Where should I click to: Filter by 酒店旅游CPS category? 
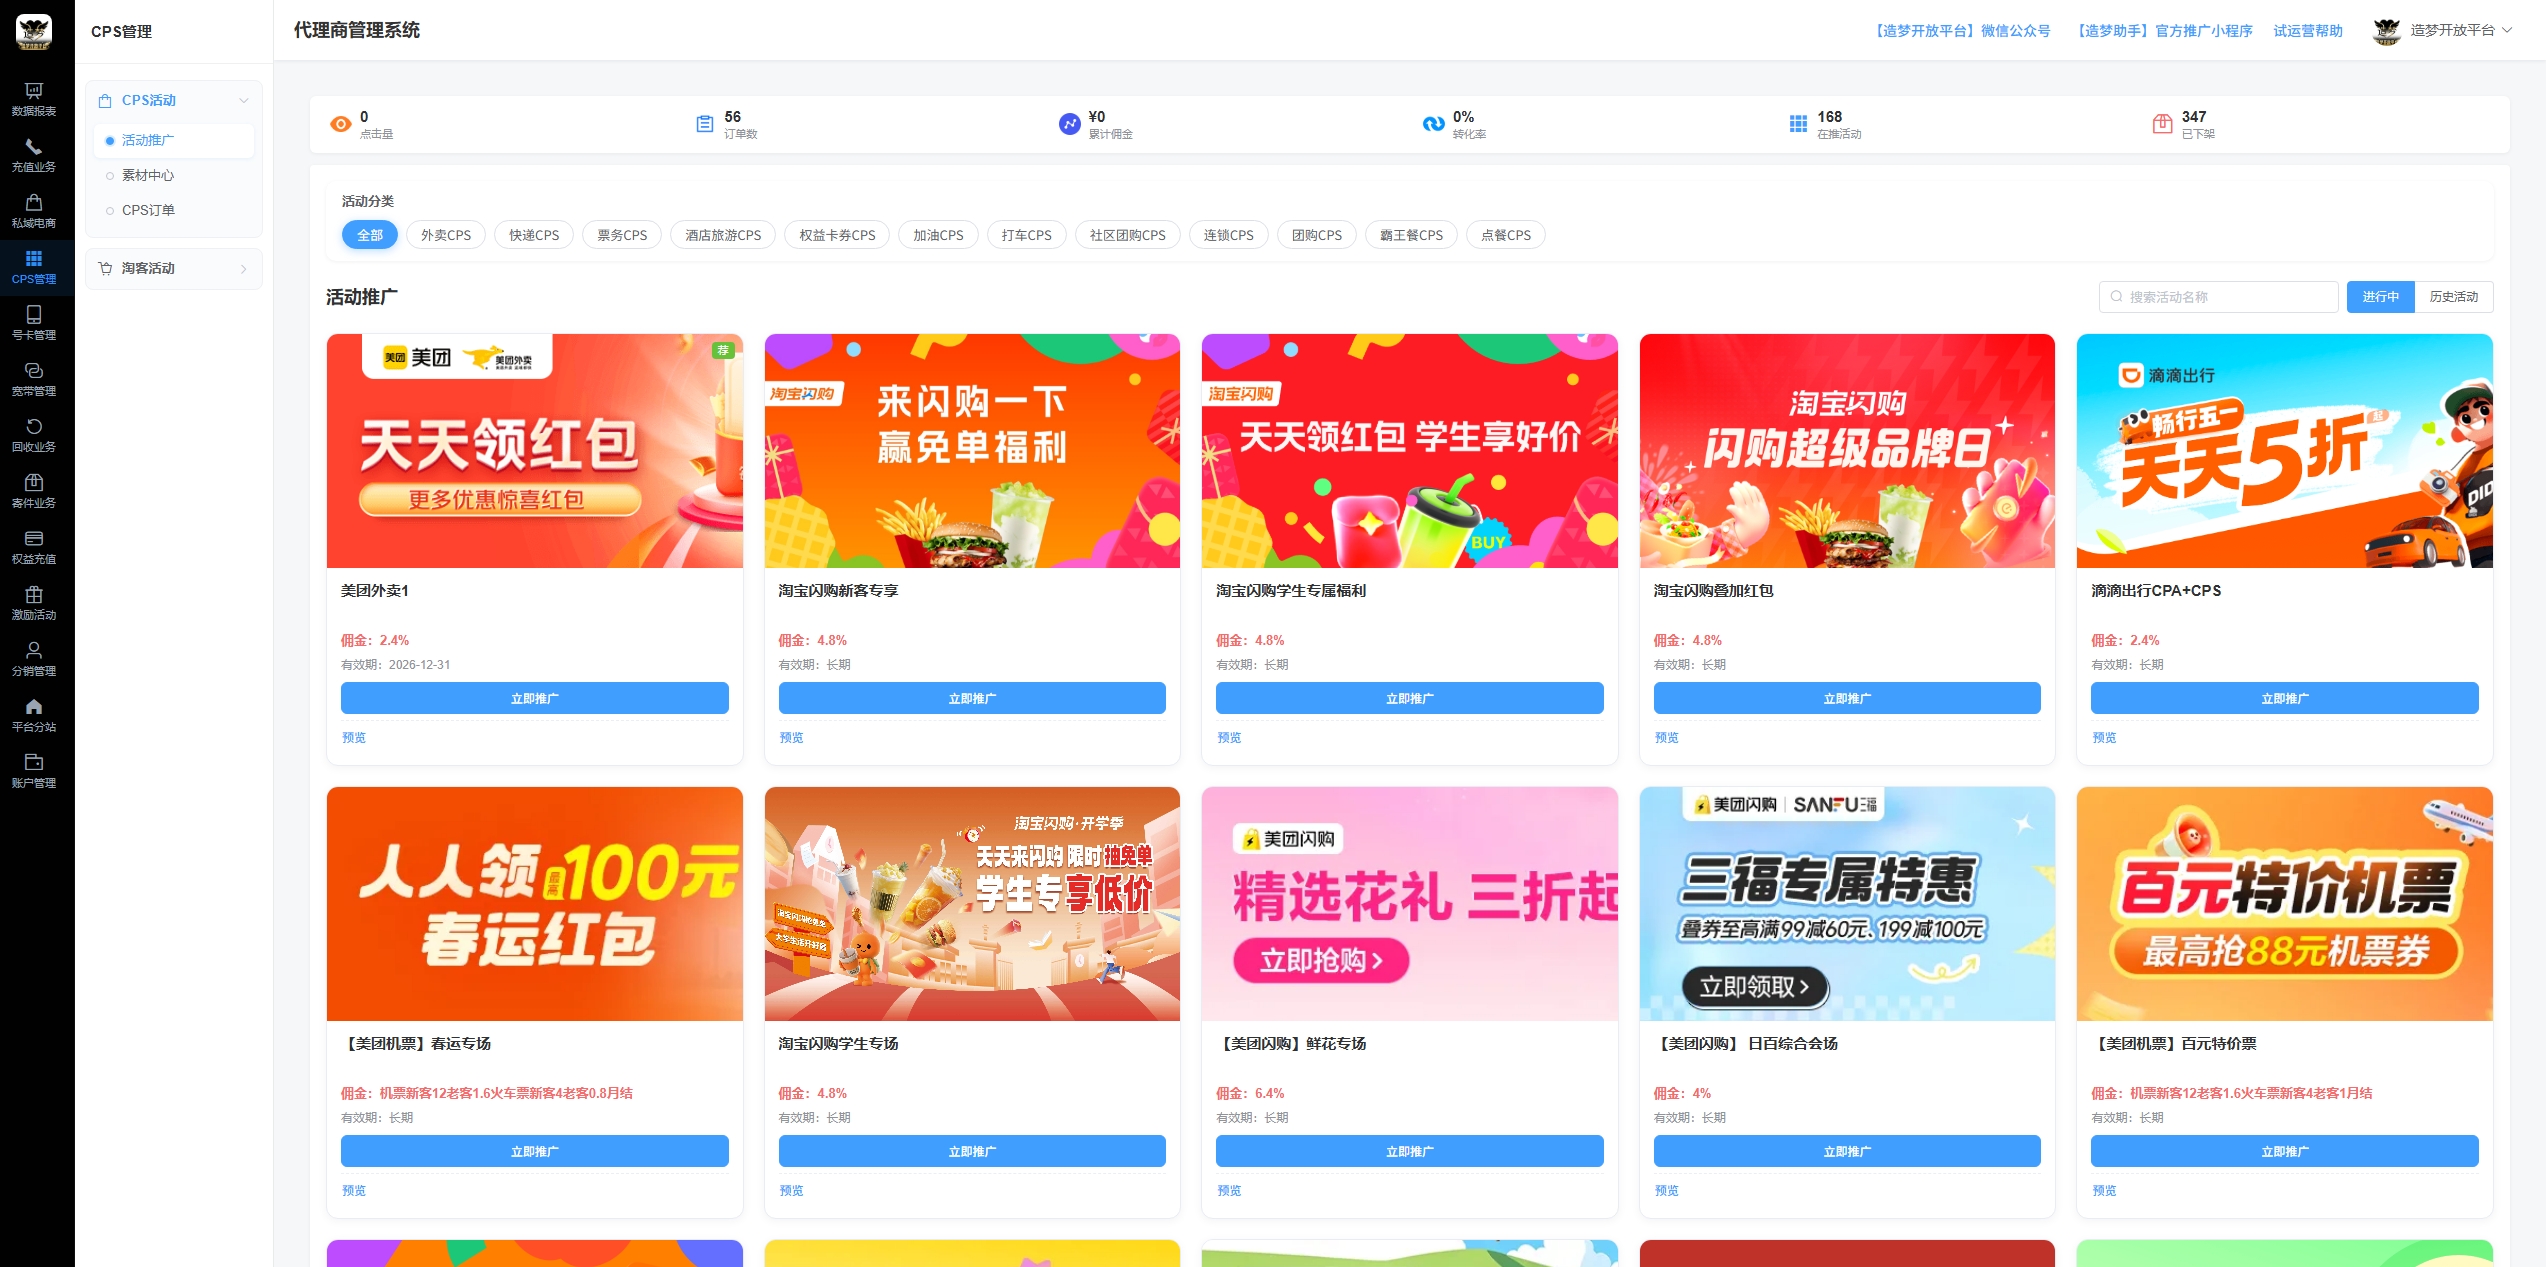[723, 235]
